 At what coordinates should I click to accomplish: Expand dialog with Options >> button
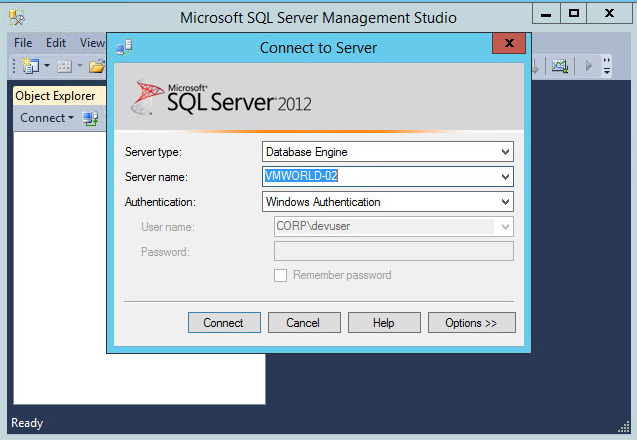[x=472, y=323]
